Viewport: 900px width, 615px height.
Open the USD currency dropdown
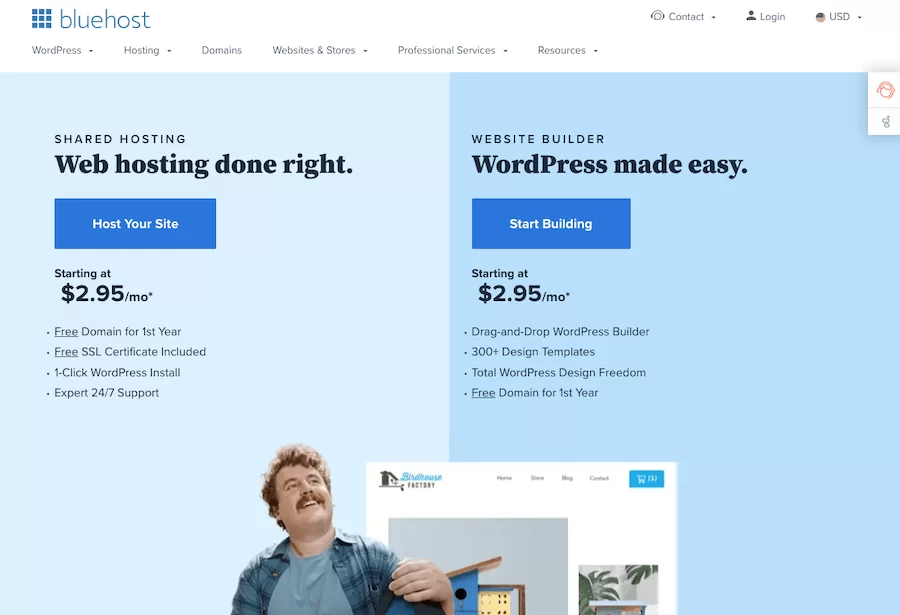pos(839,17)
